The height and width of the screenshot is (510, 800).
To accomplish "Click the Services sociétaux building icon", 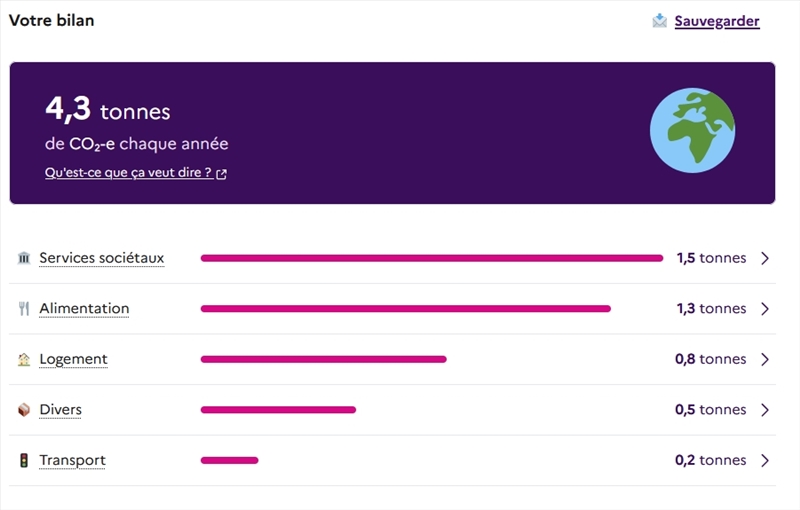I will tap(24, 258).
